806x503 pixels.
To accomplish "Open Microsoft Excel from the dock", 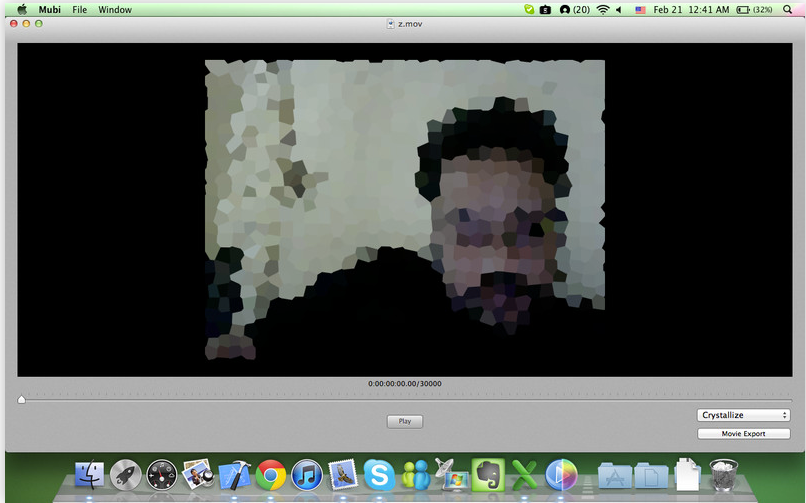I will [x=524, y=474].
